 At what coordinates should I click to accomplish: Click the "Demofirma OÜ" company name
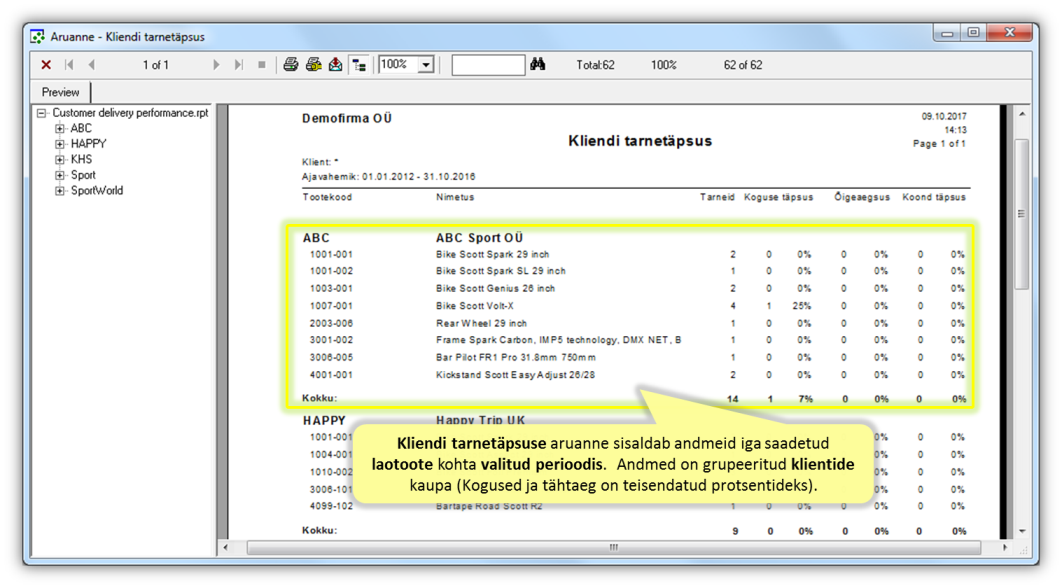click(x=347, y=119)
